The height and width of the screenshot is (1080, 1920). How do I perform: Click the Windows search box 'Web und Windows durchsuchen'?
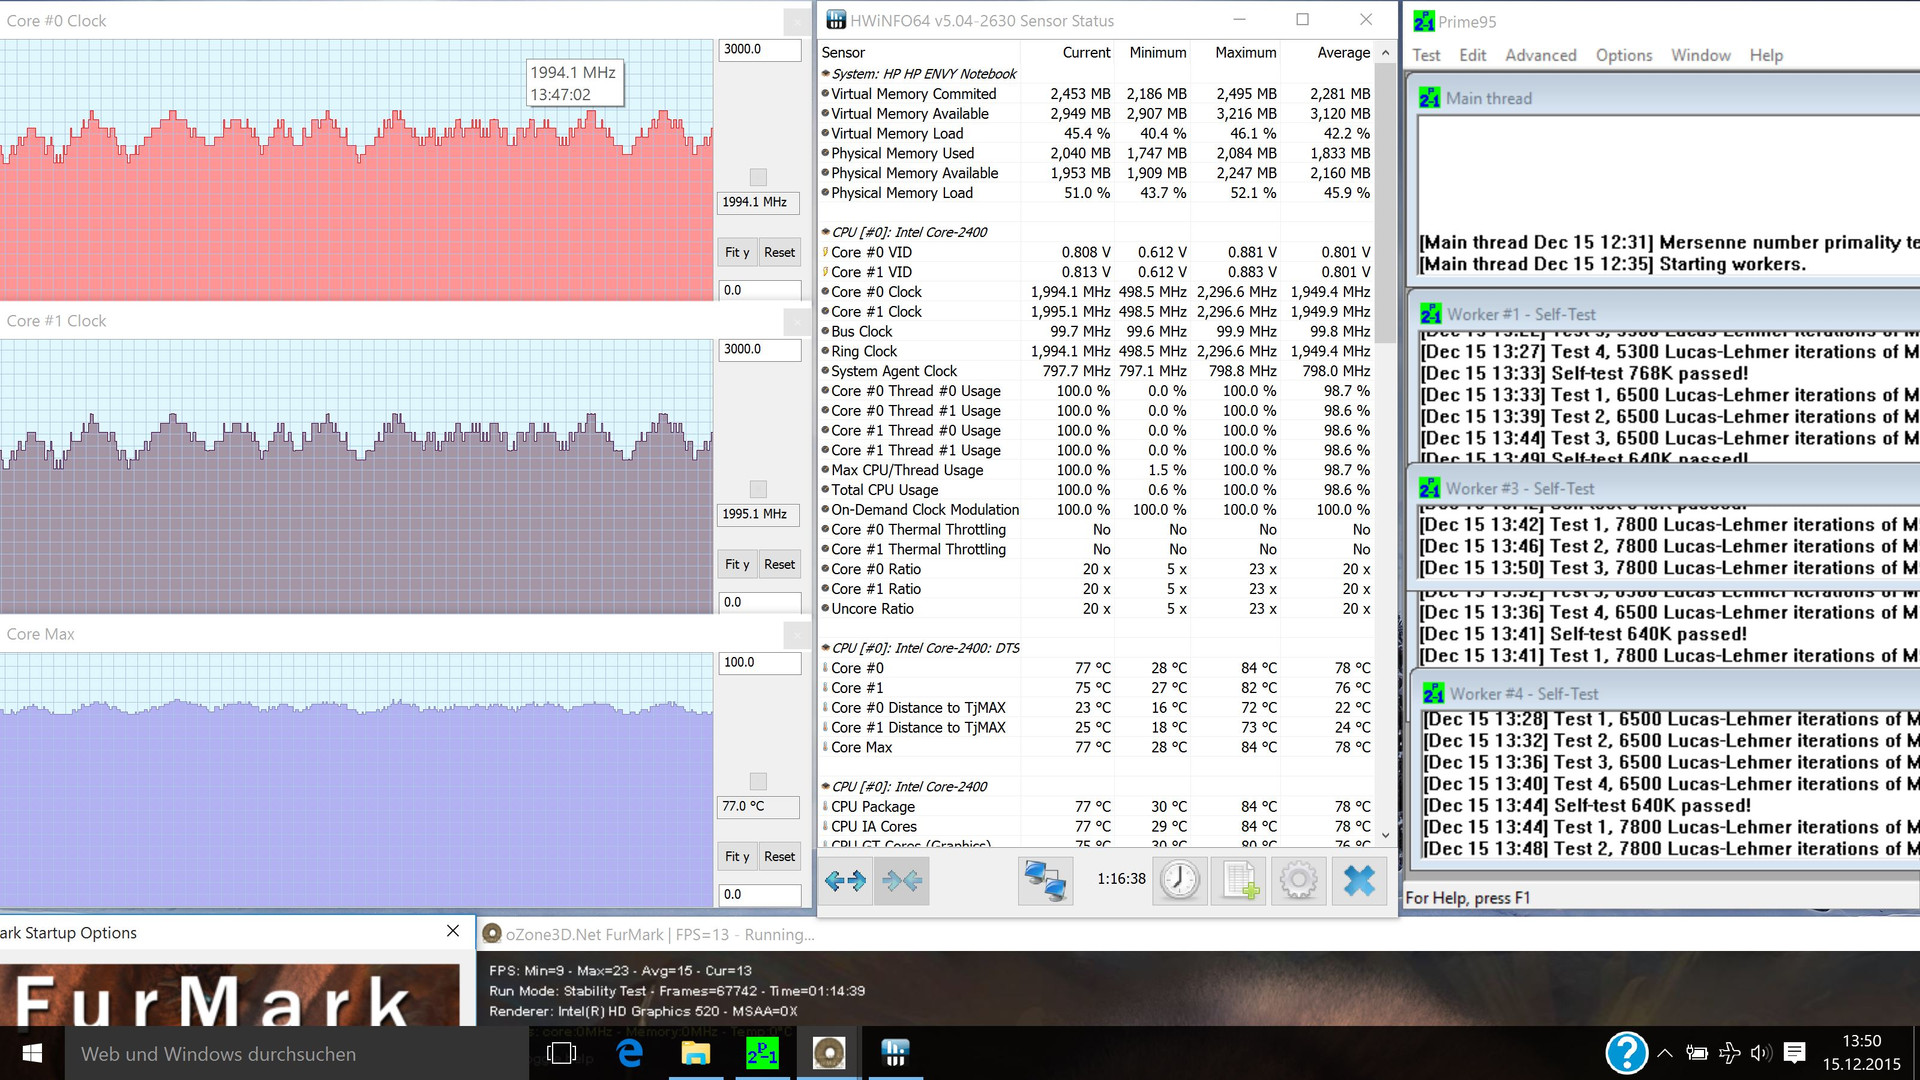tap(296, 1053)
